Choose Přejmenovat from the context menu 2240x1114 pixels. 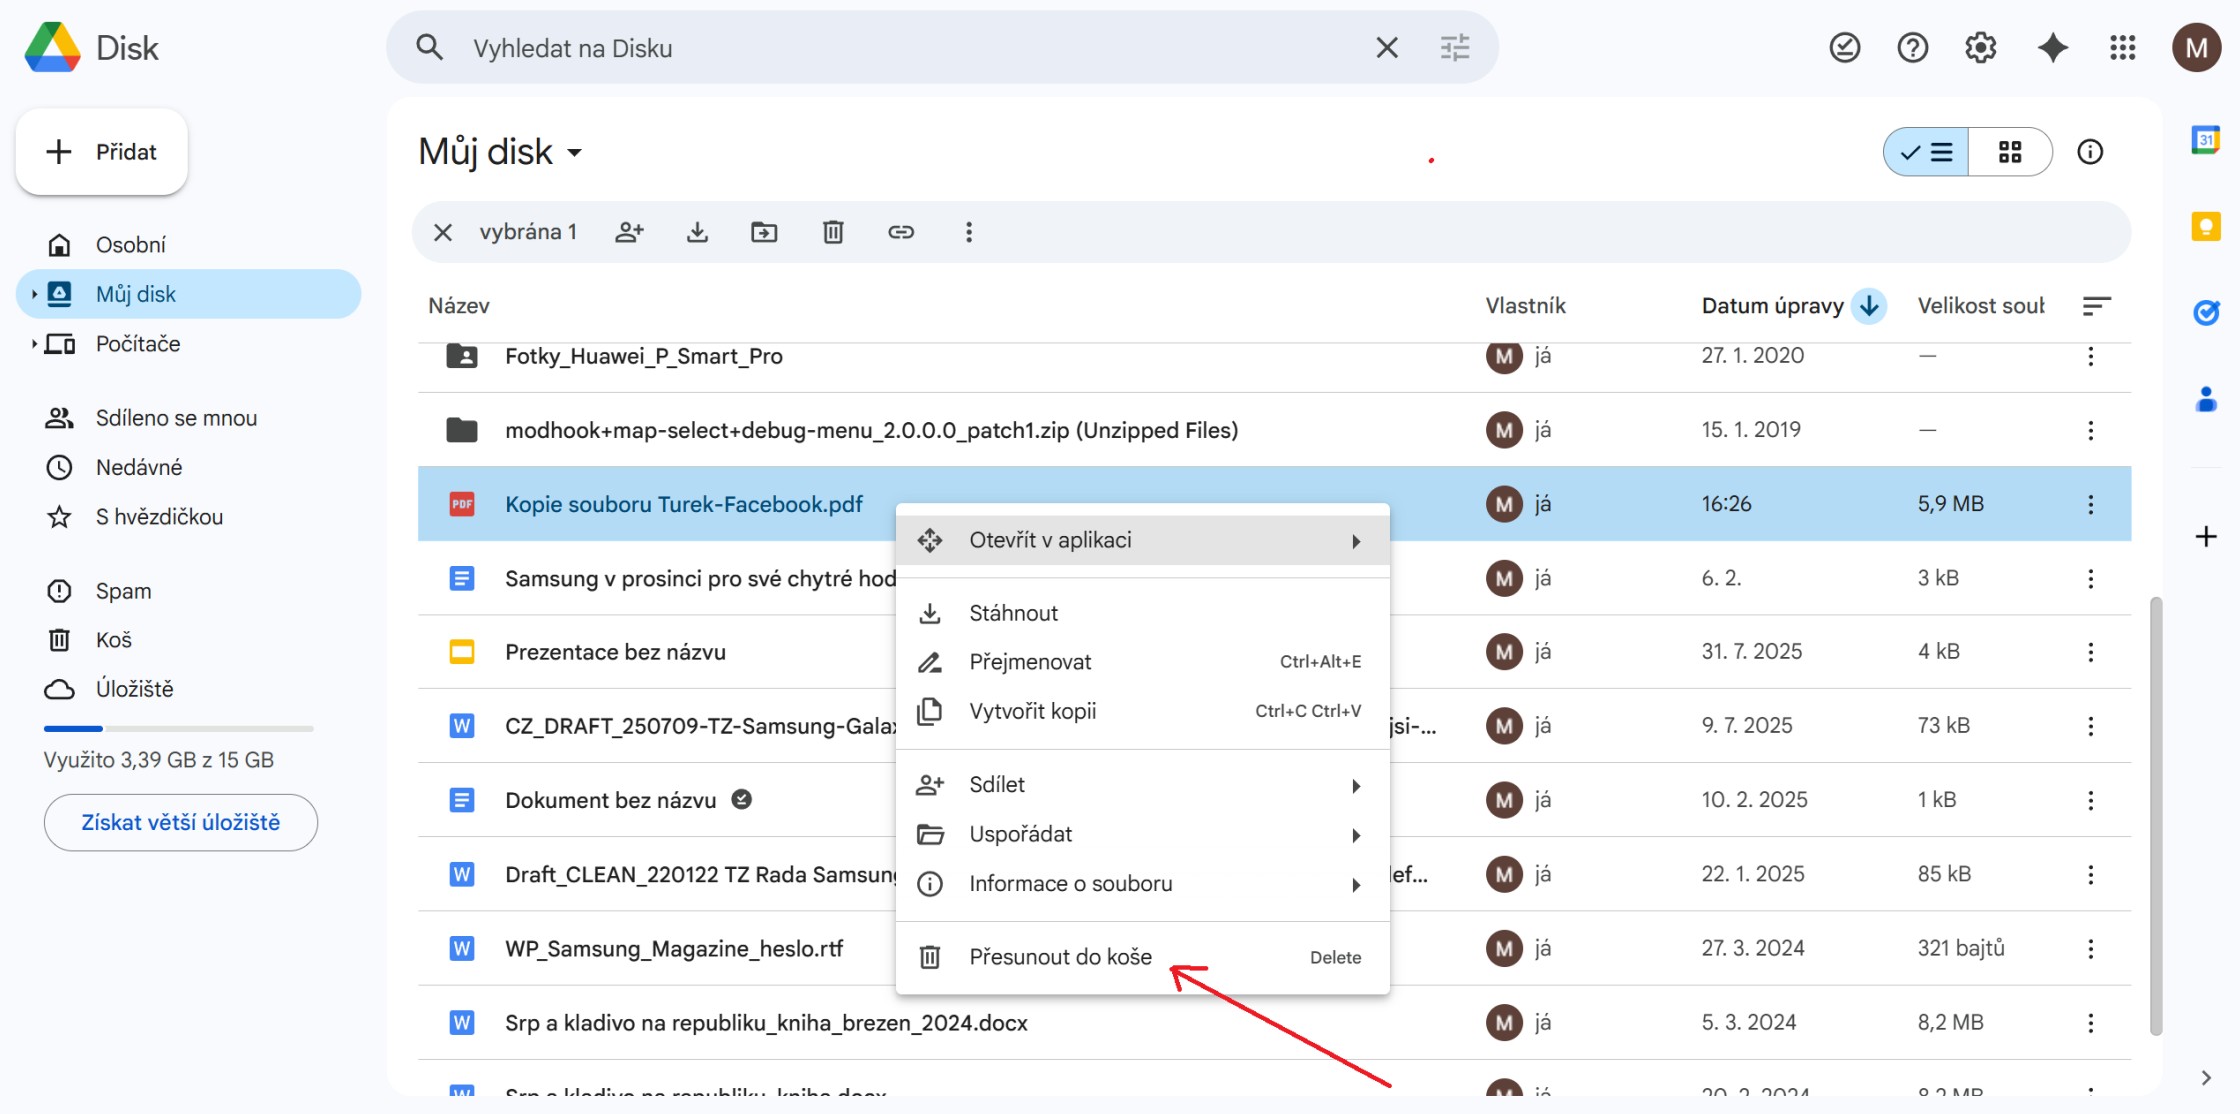point(1030,662)
